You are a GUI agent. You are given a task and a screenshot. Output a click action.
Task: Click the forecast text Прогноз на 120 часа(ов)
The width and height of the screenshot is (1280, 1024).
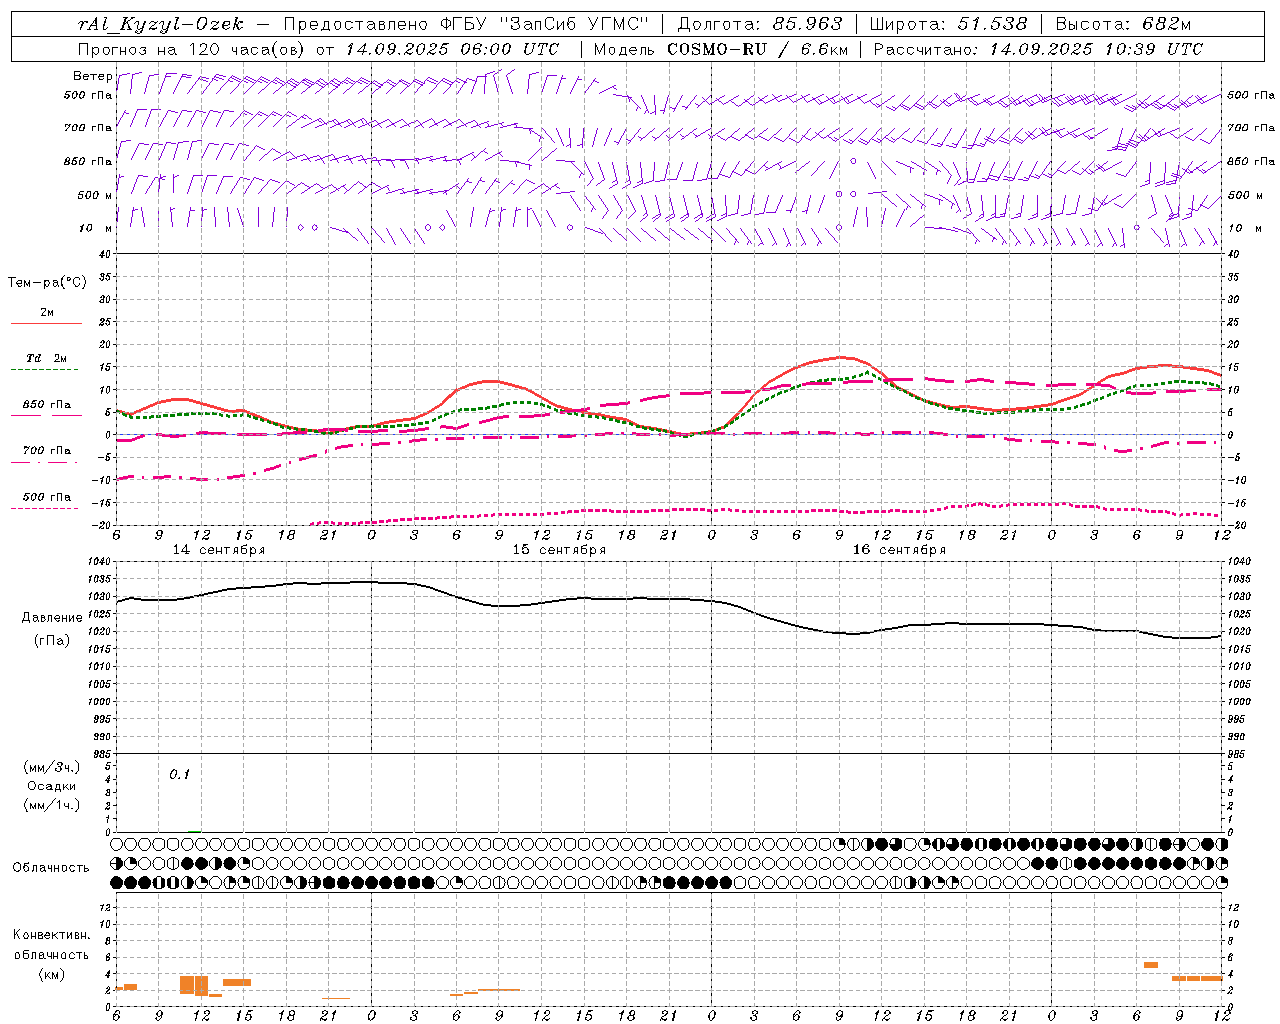[x=193, y=49]
